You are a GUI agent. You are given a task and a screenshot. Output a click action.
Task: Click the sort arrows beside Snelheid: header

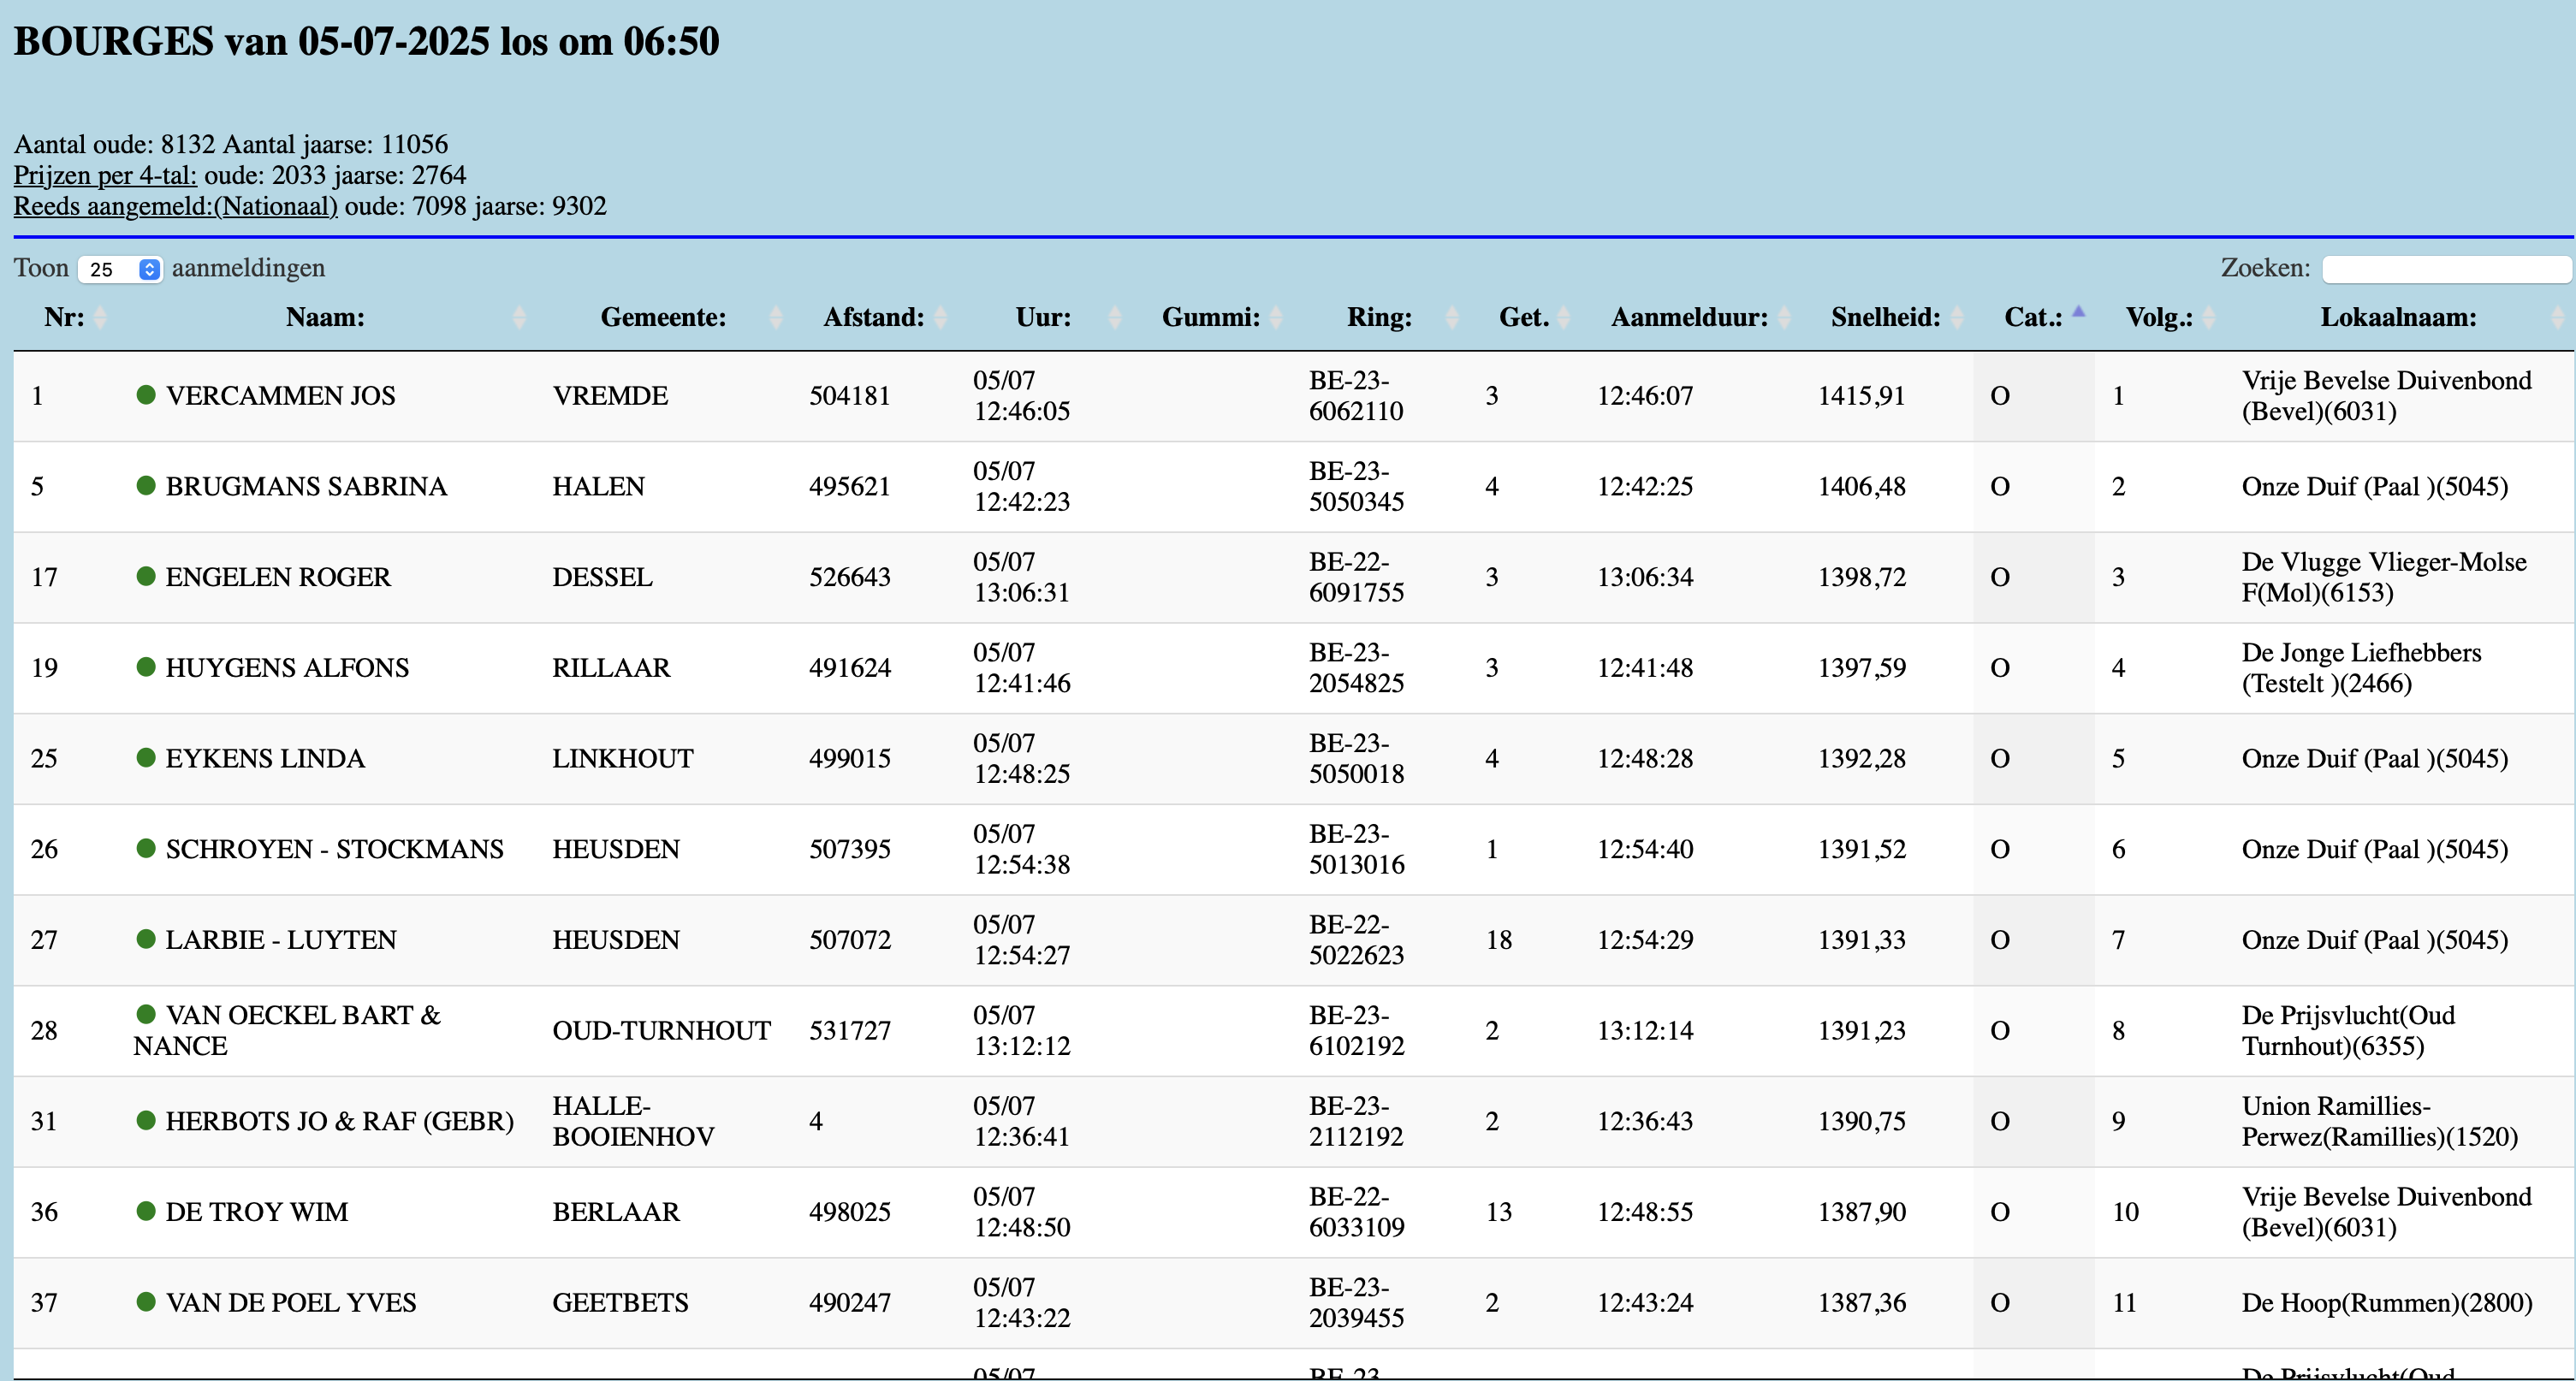[x=1958, y=318]
